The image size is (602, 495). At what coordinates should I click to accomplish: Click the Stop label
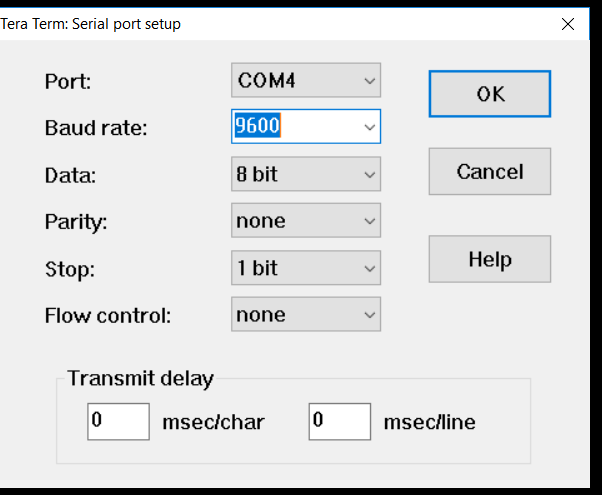(x=68, y=269)
